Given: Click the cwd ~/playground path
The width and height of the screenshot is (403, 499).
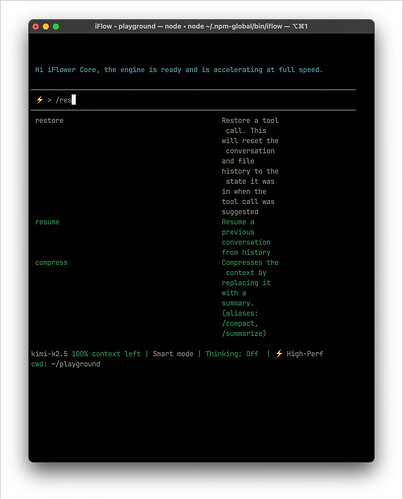Looking at the screenshot, I should pos(66,364).
